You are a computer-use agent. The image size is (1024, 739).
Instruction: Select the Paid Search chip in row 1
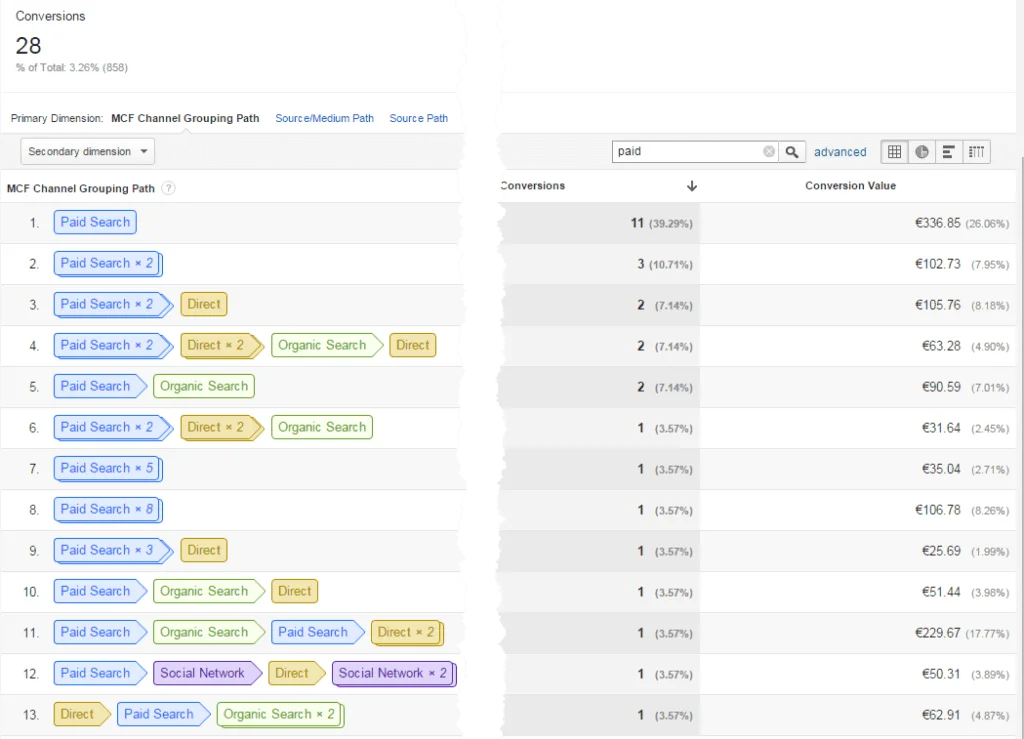point(94,222)
